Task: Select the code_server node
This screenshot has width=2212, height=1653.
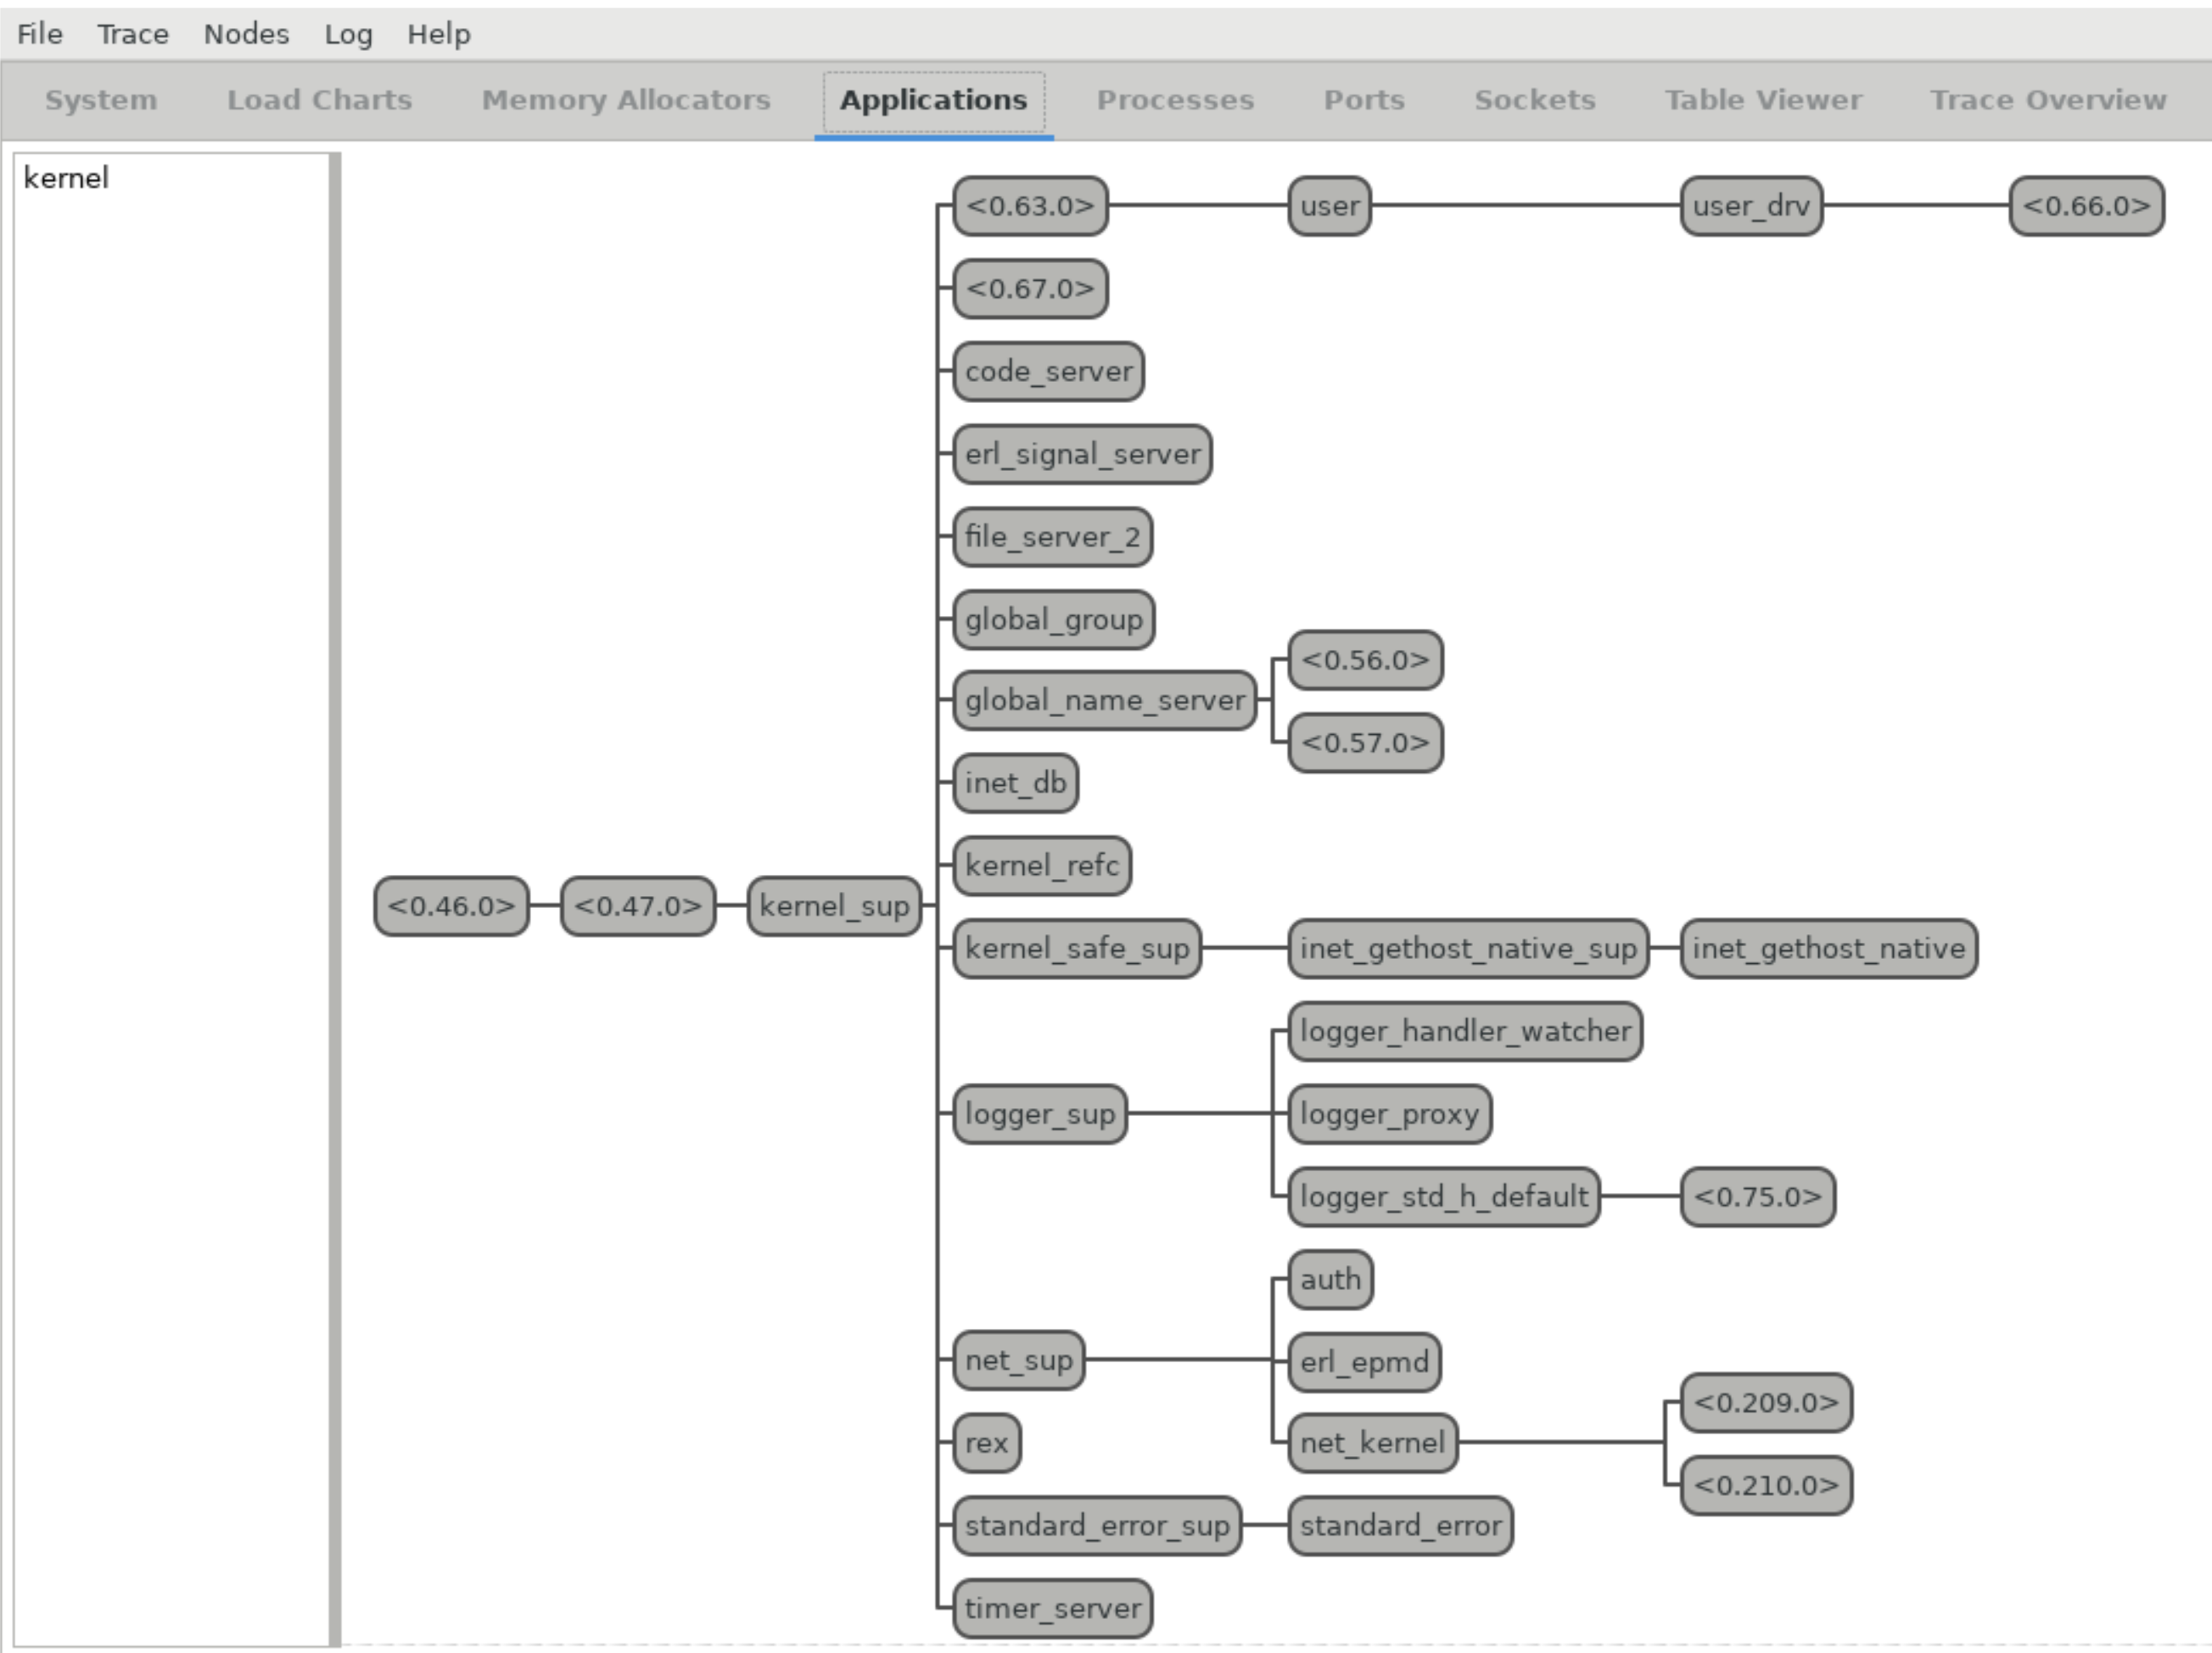Action: [1048, 371]
